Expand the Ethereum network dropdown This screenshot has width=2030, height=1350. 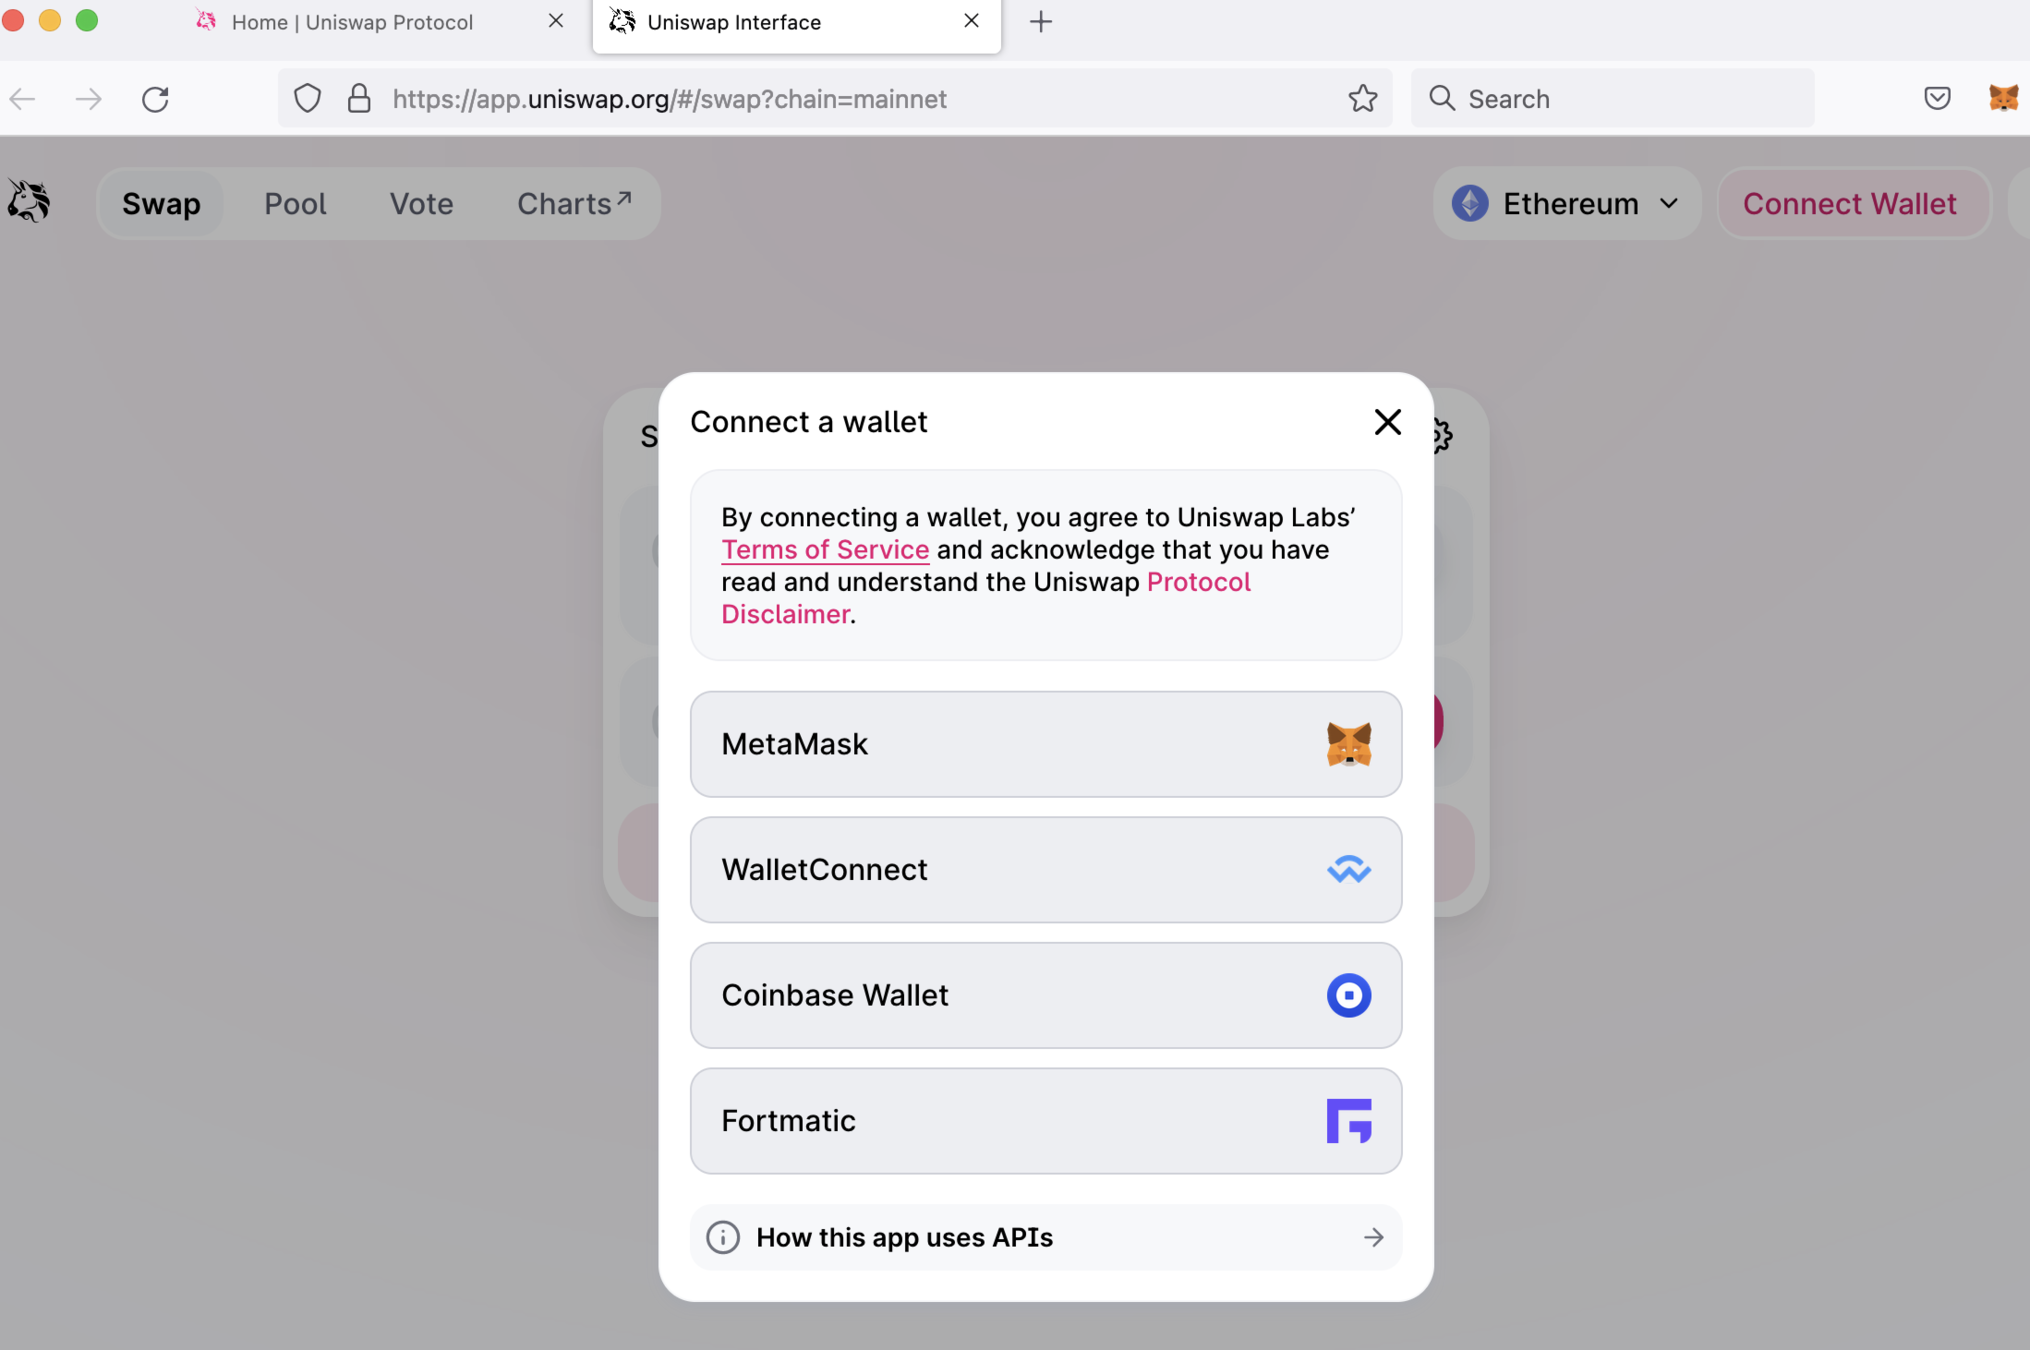pyautogui.click(x=1566, y=204)
